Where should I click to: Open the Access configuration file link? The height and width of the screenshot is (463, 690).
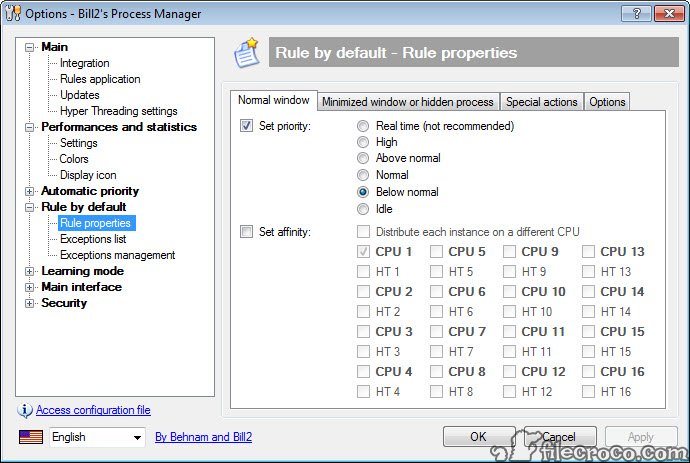point(93,410)
